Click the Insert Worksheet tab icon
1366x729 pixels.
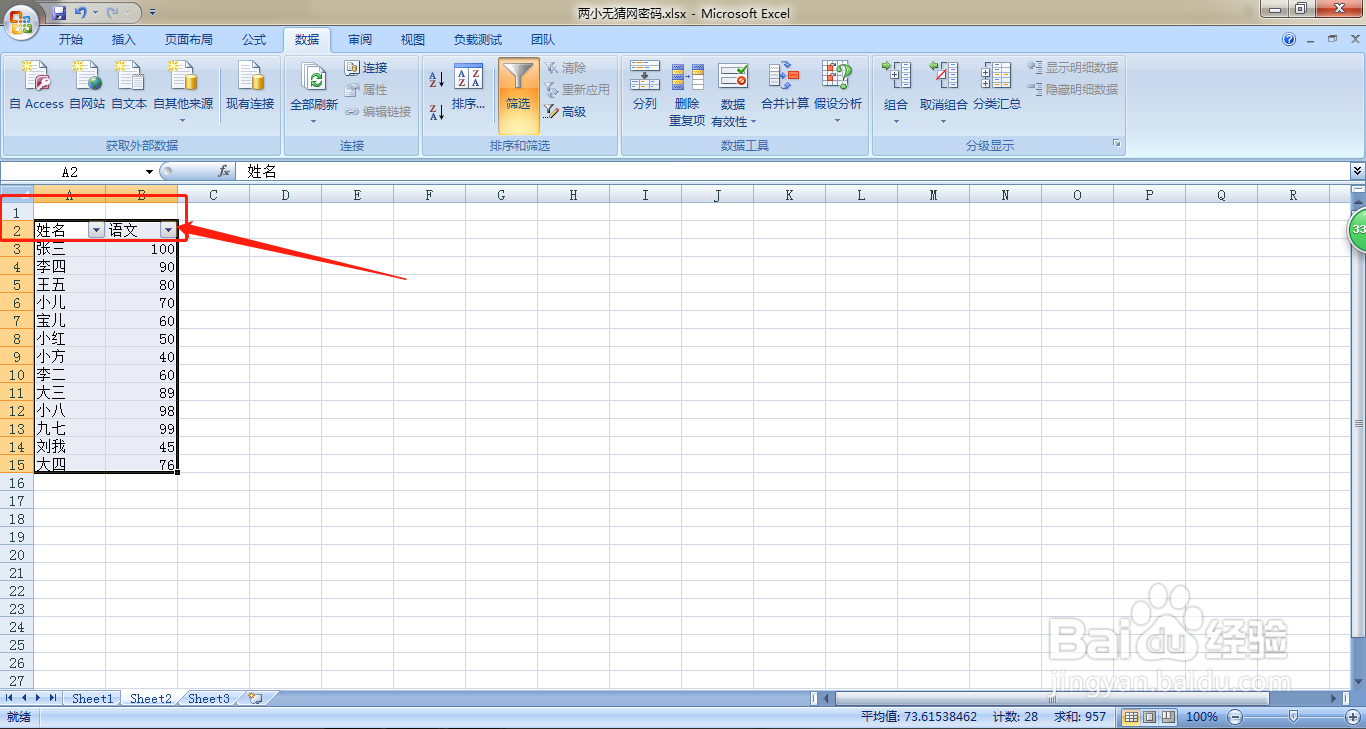[256, 699]
